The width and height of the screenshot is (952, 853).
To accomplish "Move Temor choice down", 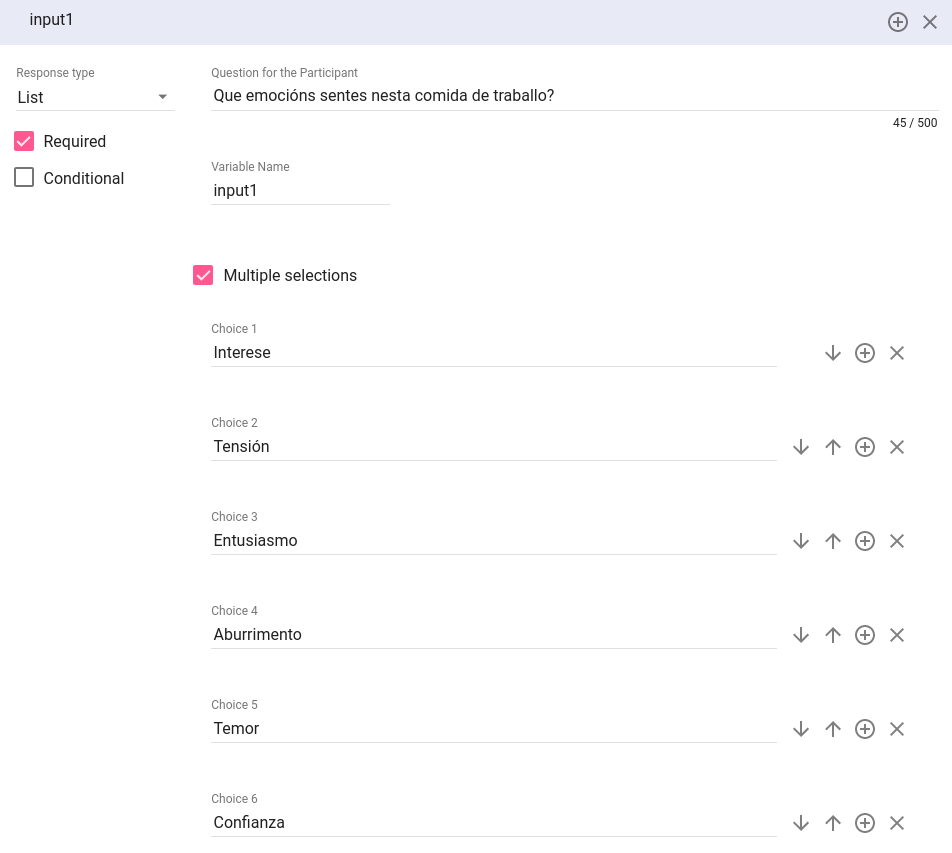I will point(800,729).
